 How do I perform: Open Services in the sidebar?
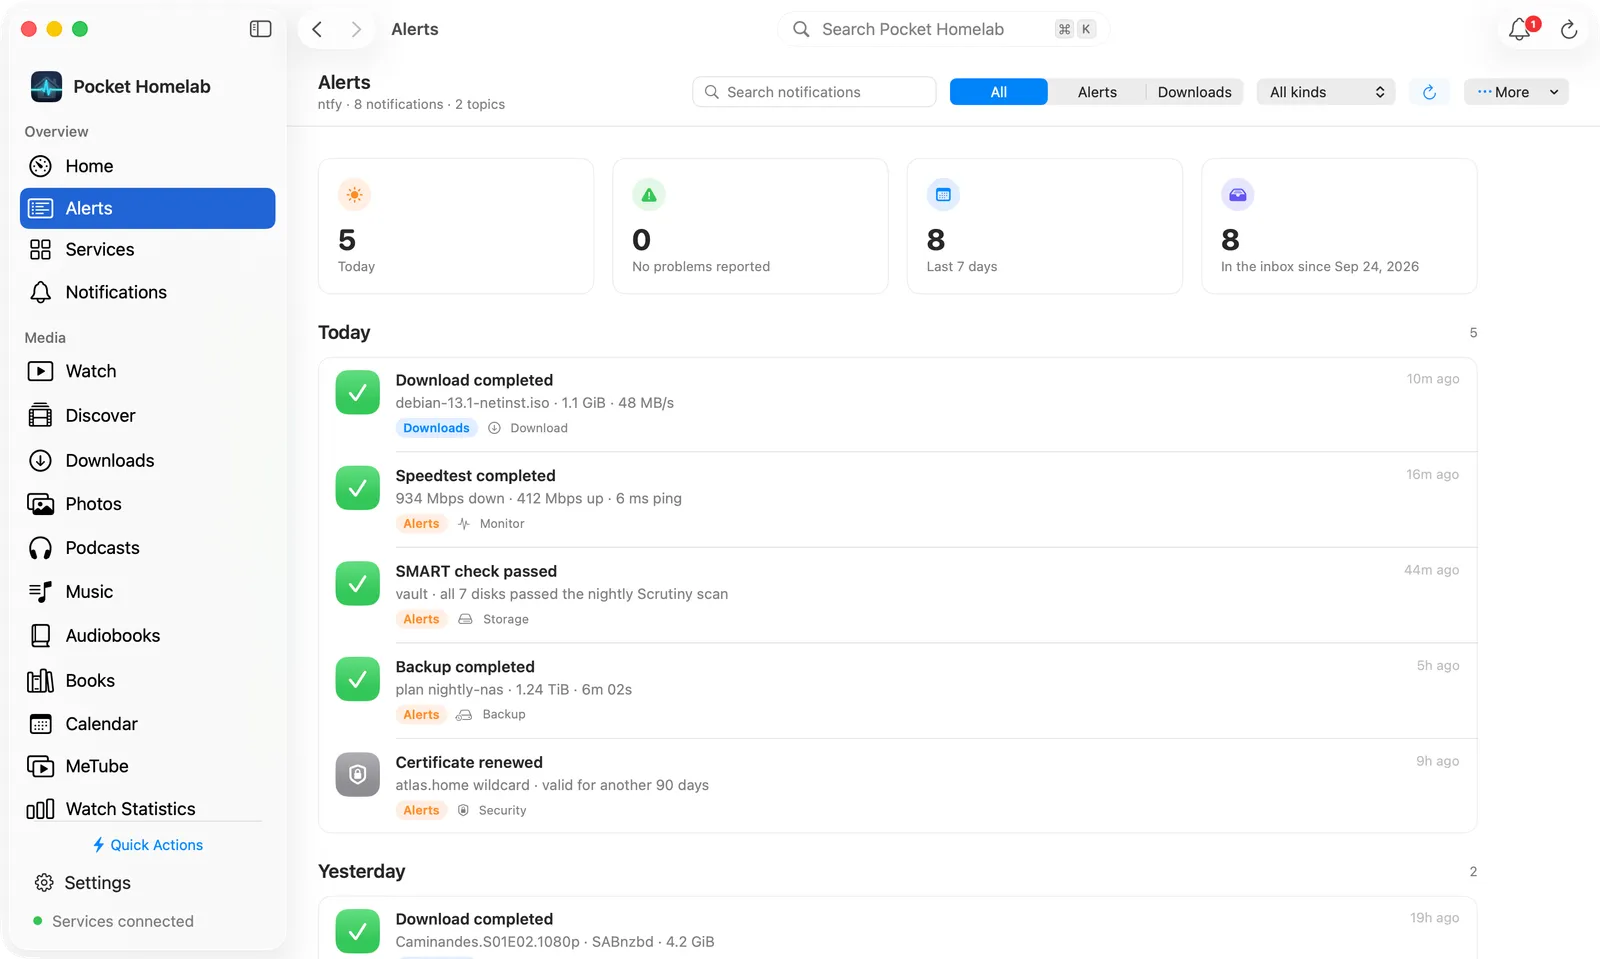click(147, 250)
